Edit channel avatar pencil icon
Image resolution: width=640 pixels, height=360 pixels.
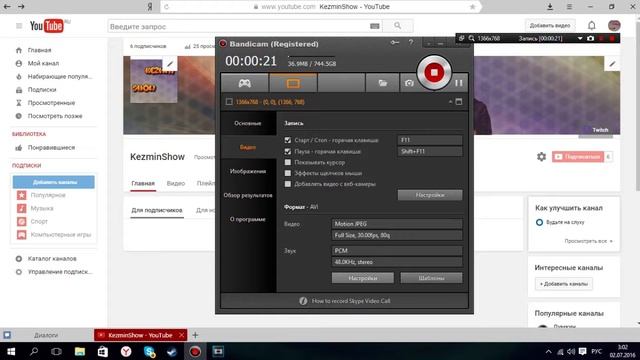coord(170,64)
